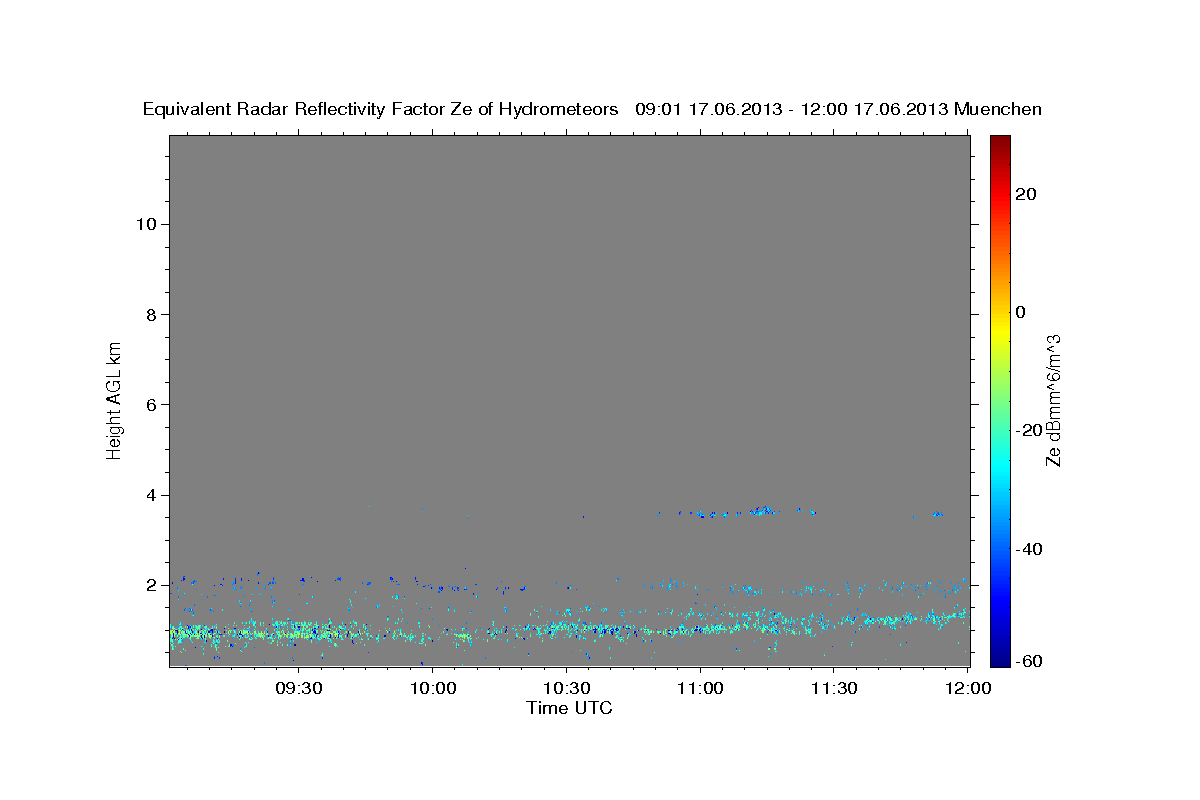Click the height tick label 6
This screenshot has width=1200, height=800.
[152, 404]
